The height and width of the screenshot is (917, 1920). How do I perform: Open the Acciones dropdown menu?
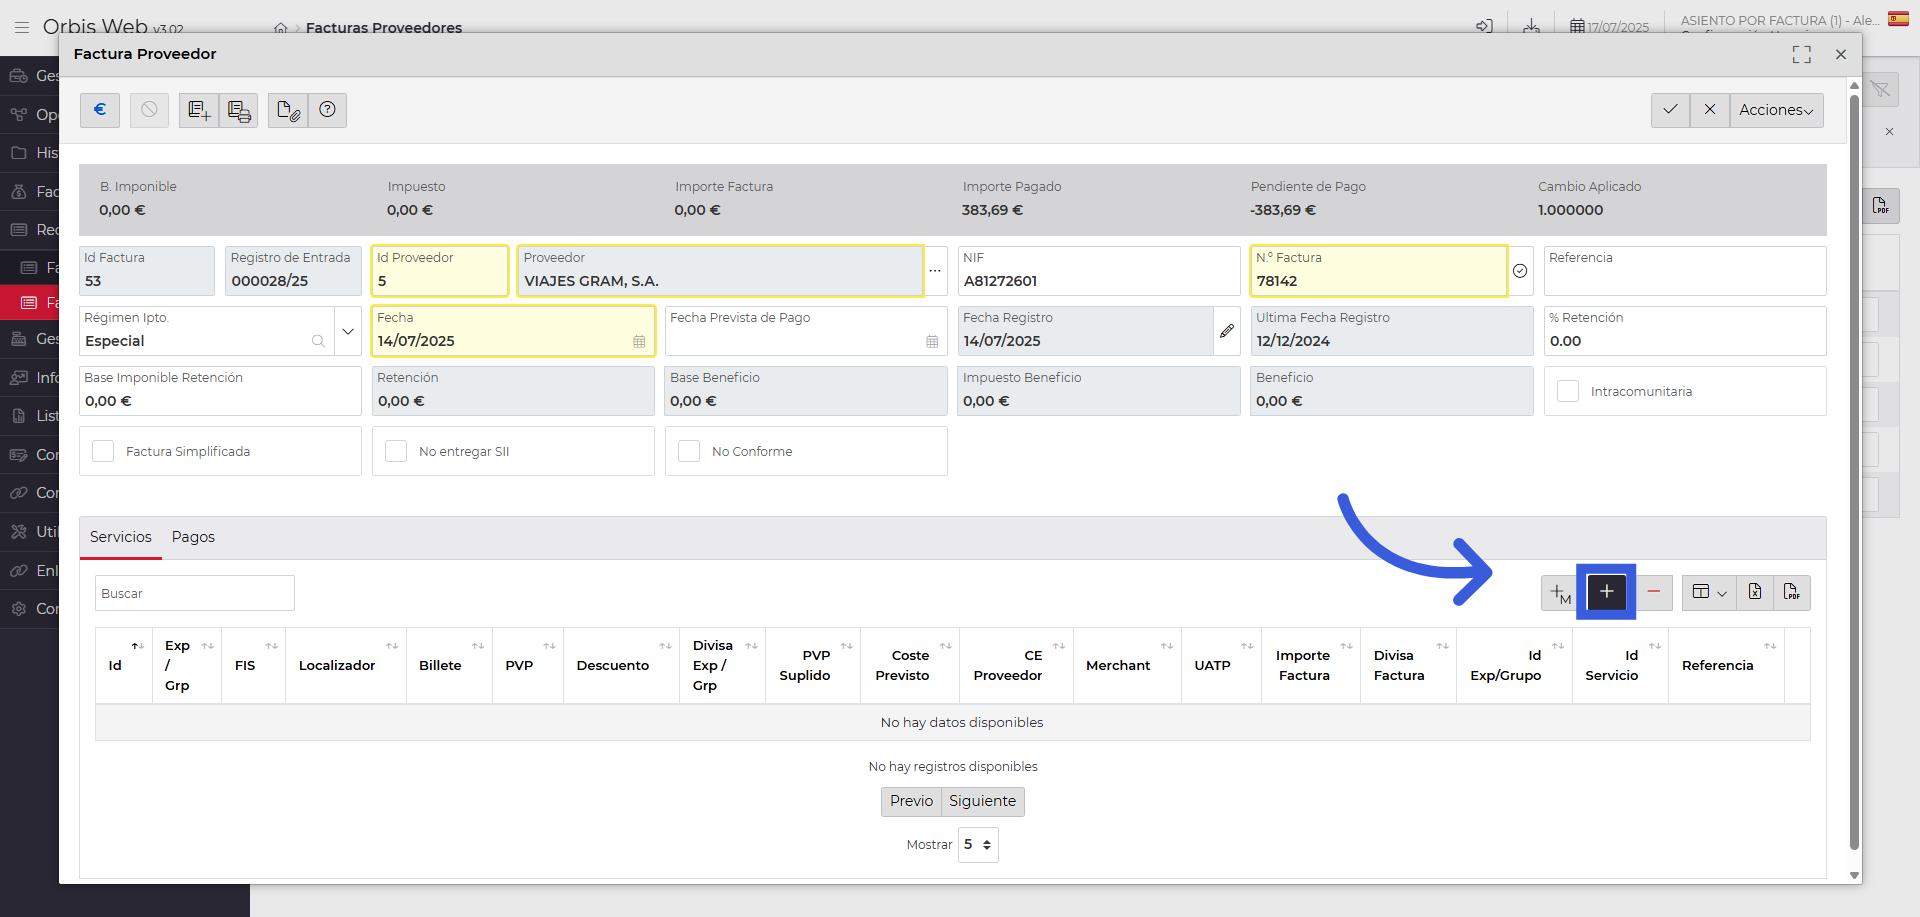point(1776,110)
